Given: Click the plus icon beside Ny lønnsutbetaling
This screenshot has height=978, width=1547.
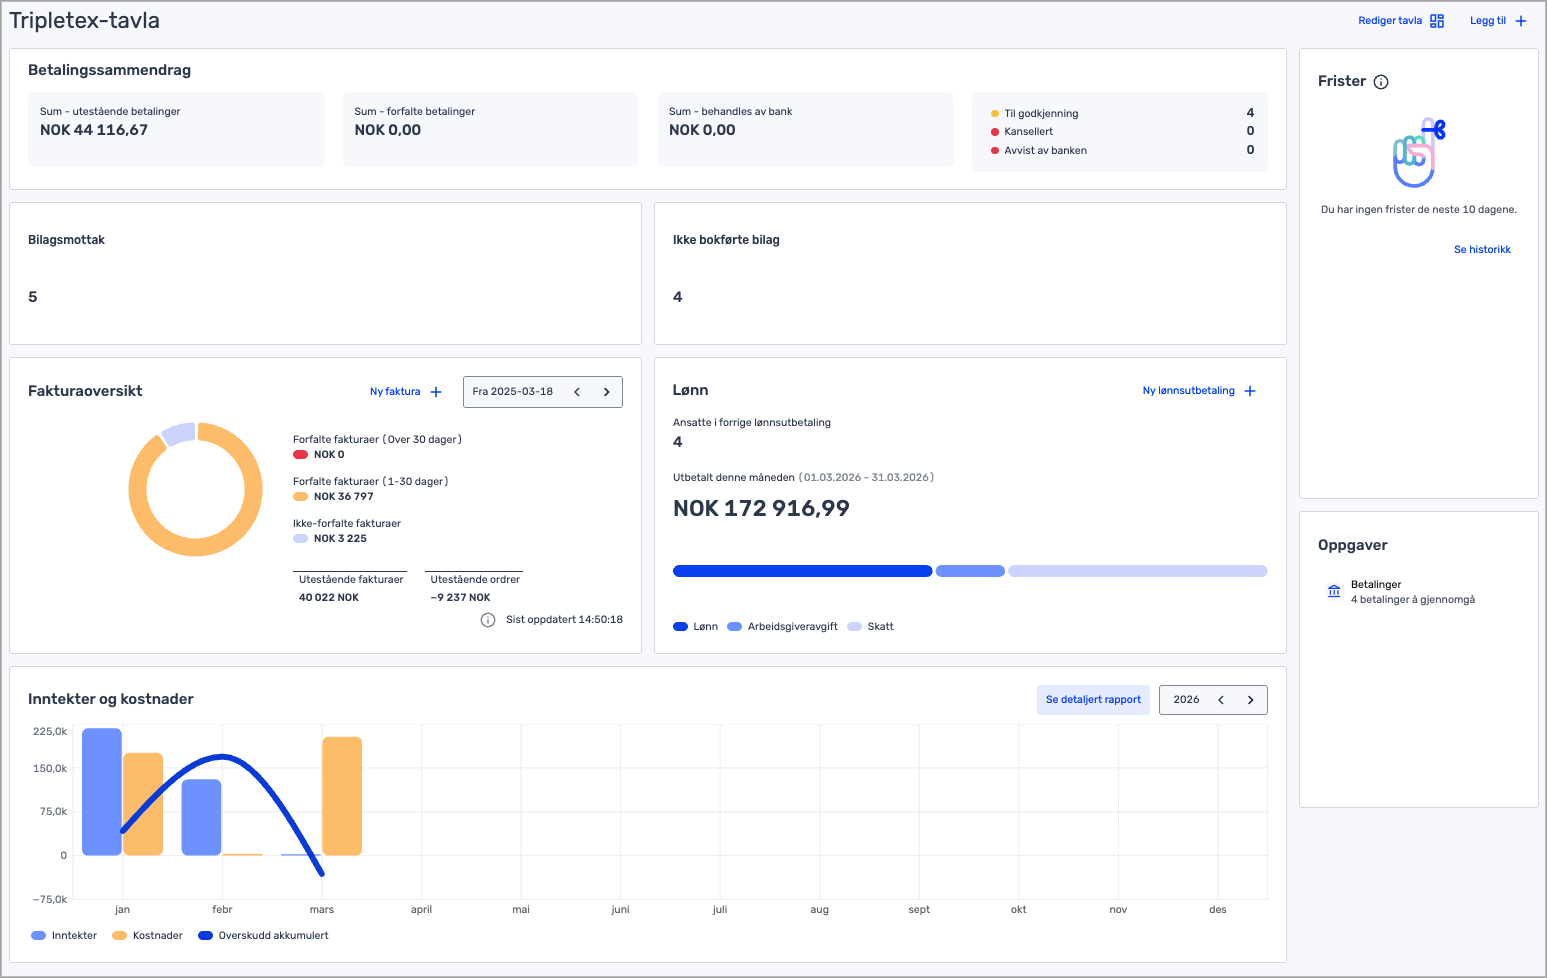Looking at the screenshot, I should (1250, 391).
